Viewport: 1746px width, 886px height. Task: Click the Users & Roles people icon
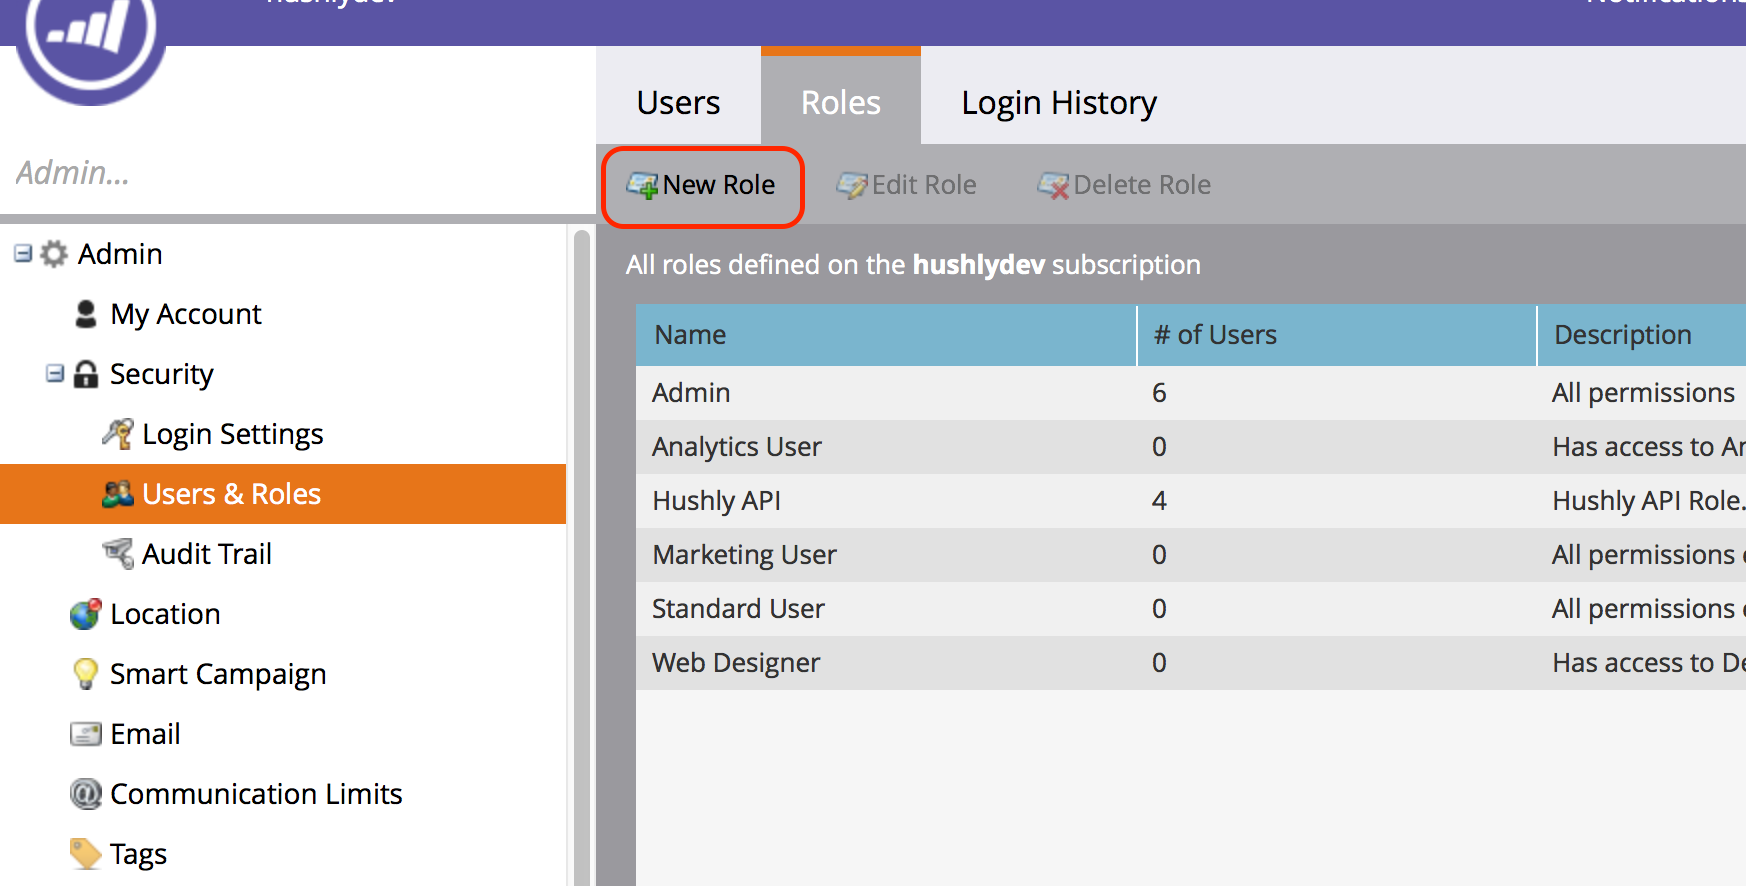pyautogui.click(x=118, y=494)
